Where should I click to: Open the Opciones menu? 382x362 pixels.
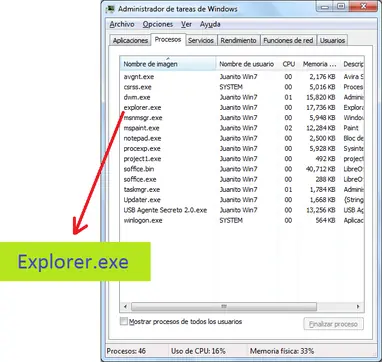158,24
